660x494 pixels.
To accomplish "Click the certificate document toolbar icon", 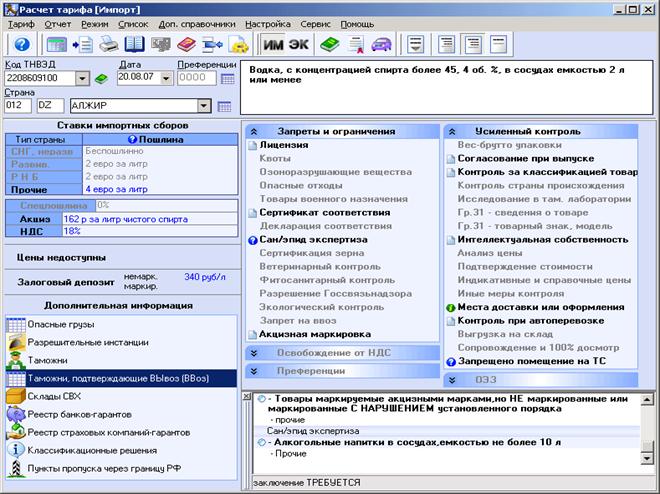I will click(x=356, y=44).
